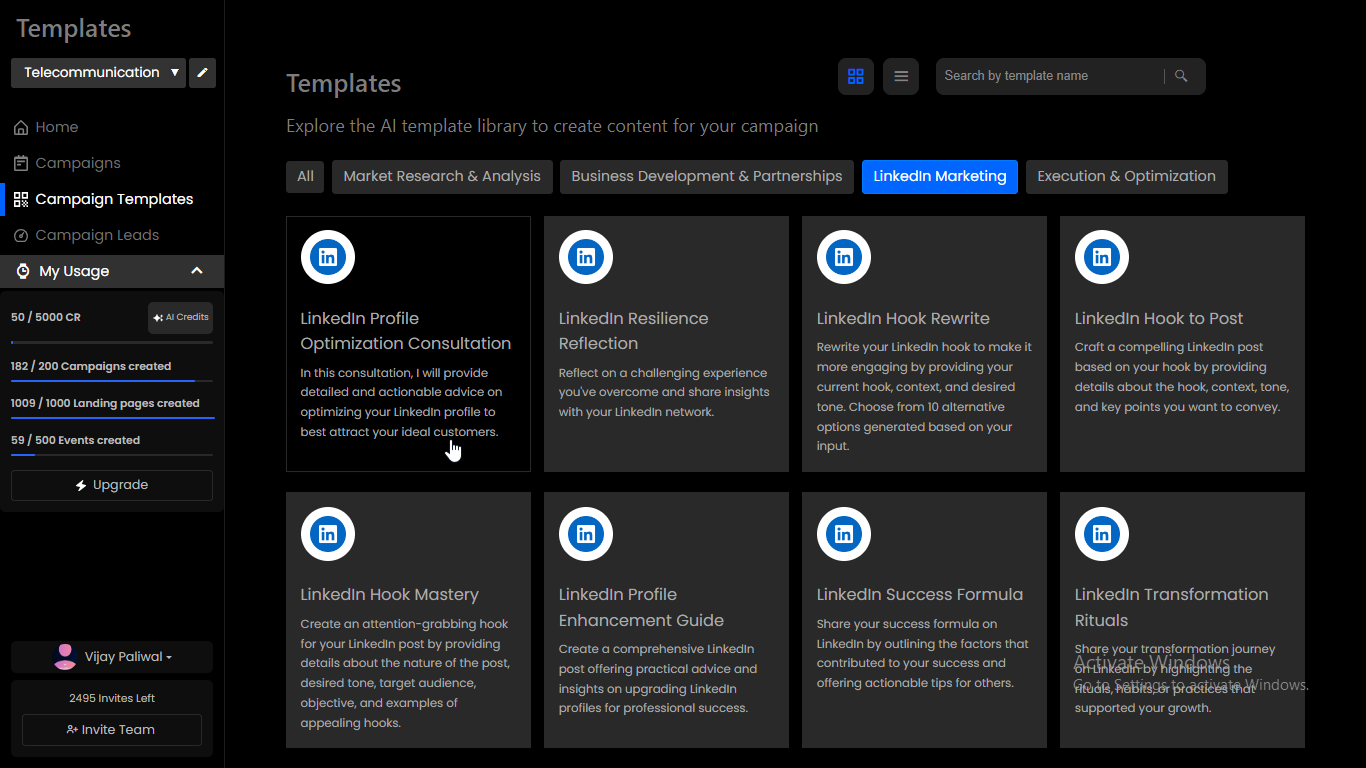Click the Campaigns clipboard icon
1366x768 pixels.
21,163
